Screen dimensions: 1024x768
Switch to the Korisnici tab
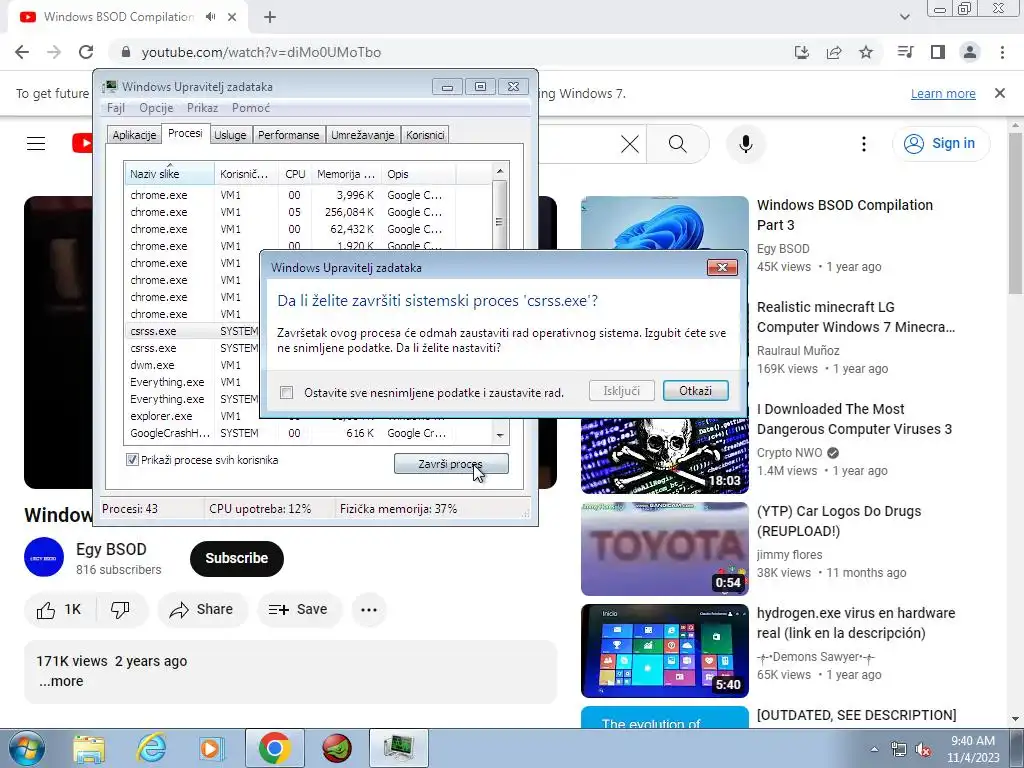pos(425,135)
